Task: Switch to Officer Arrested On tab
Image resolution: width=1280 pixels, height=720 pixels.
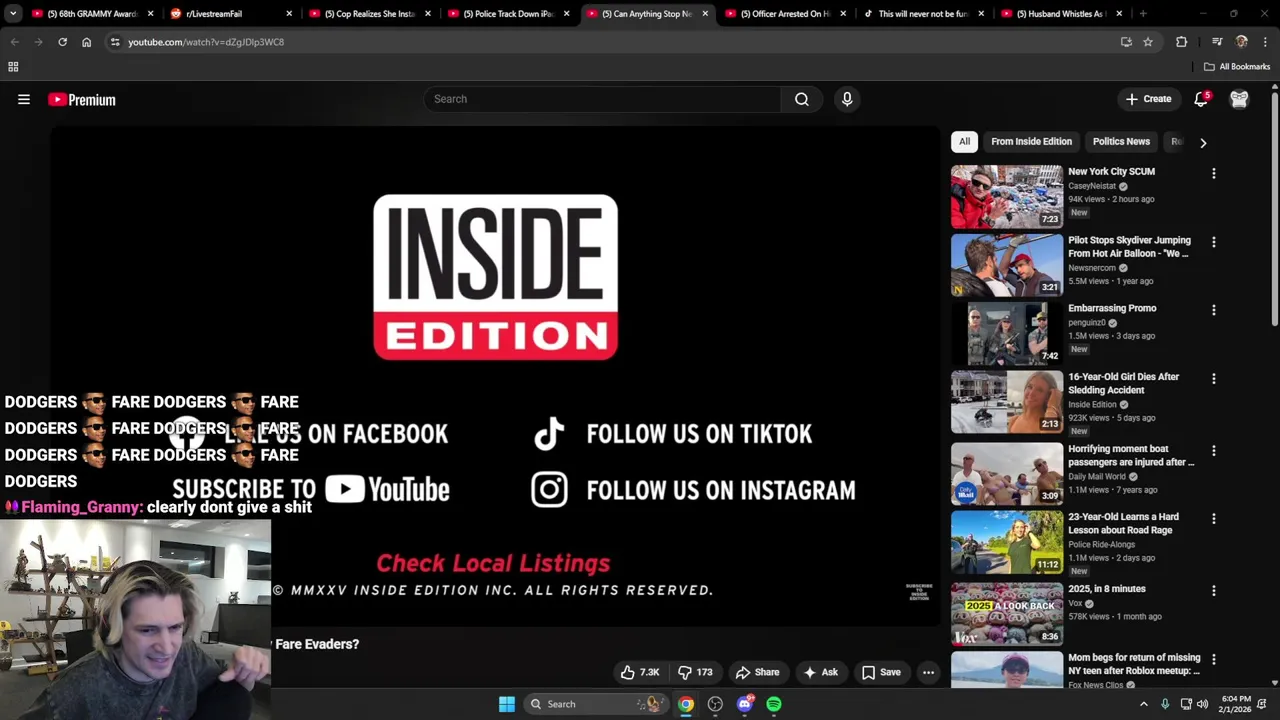Action: [785, 14]
